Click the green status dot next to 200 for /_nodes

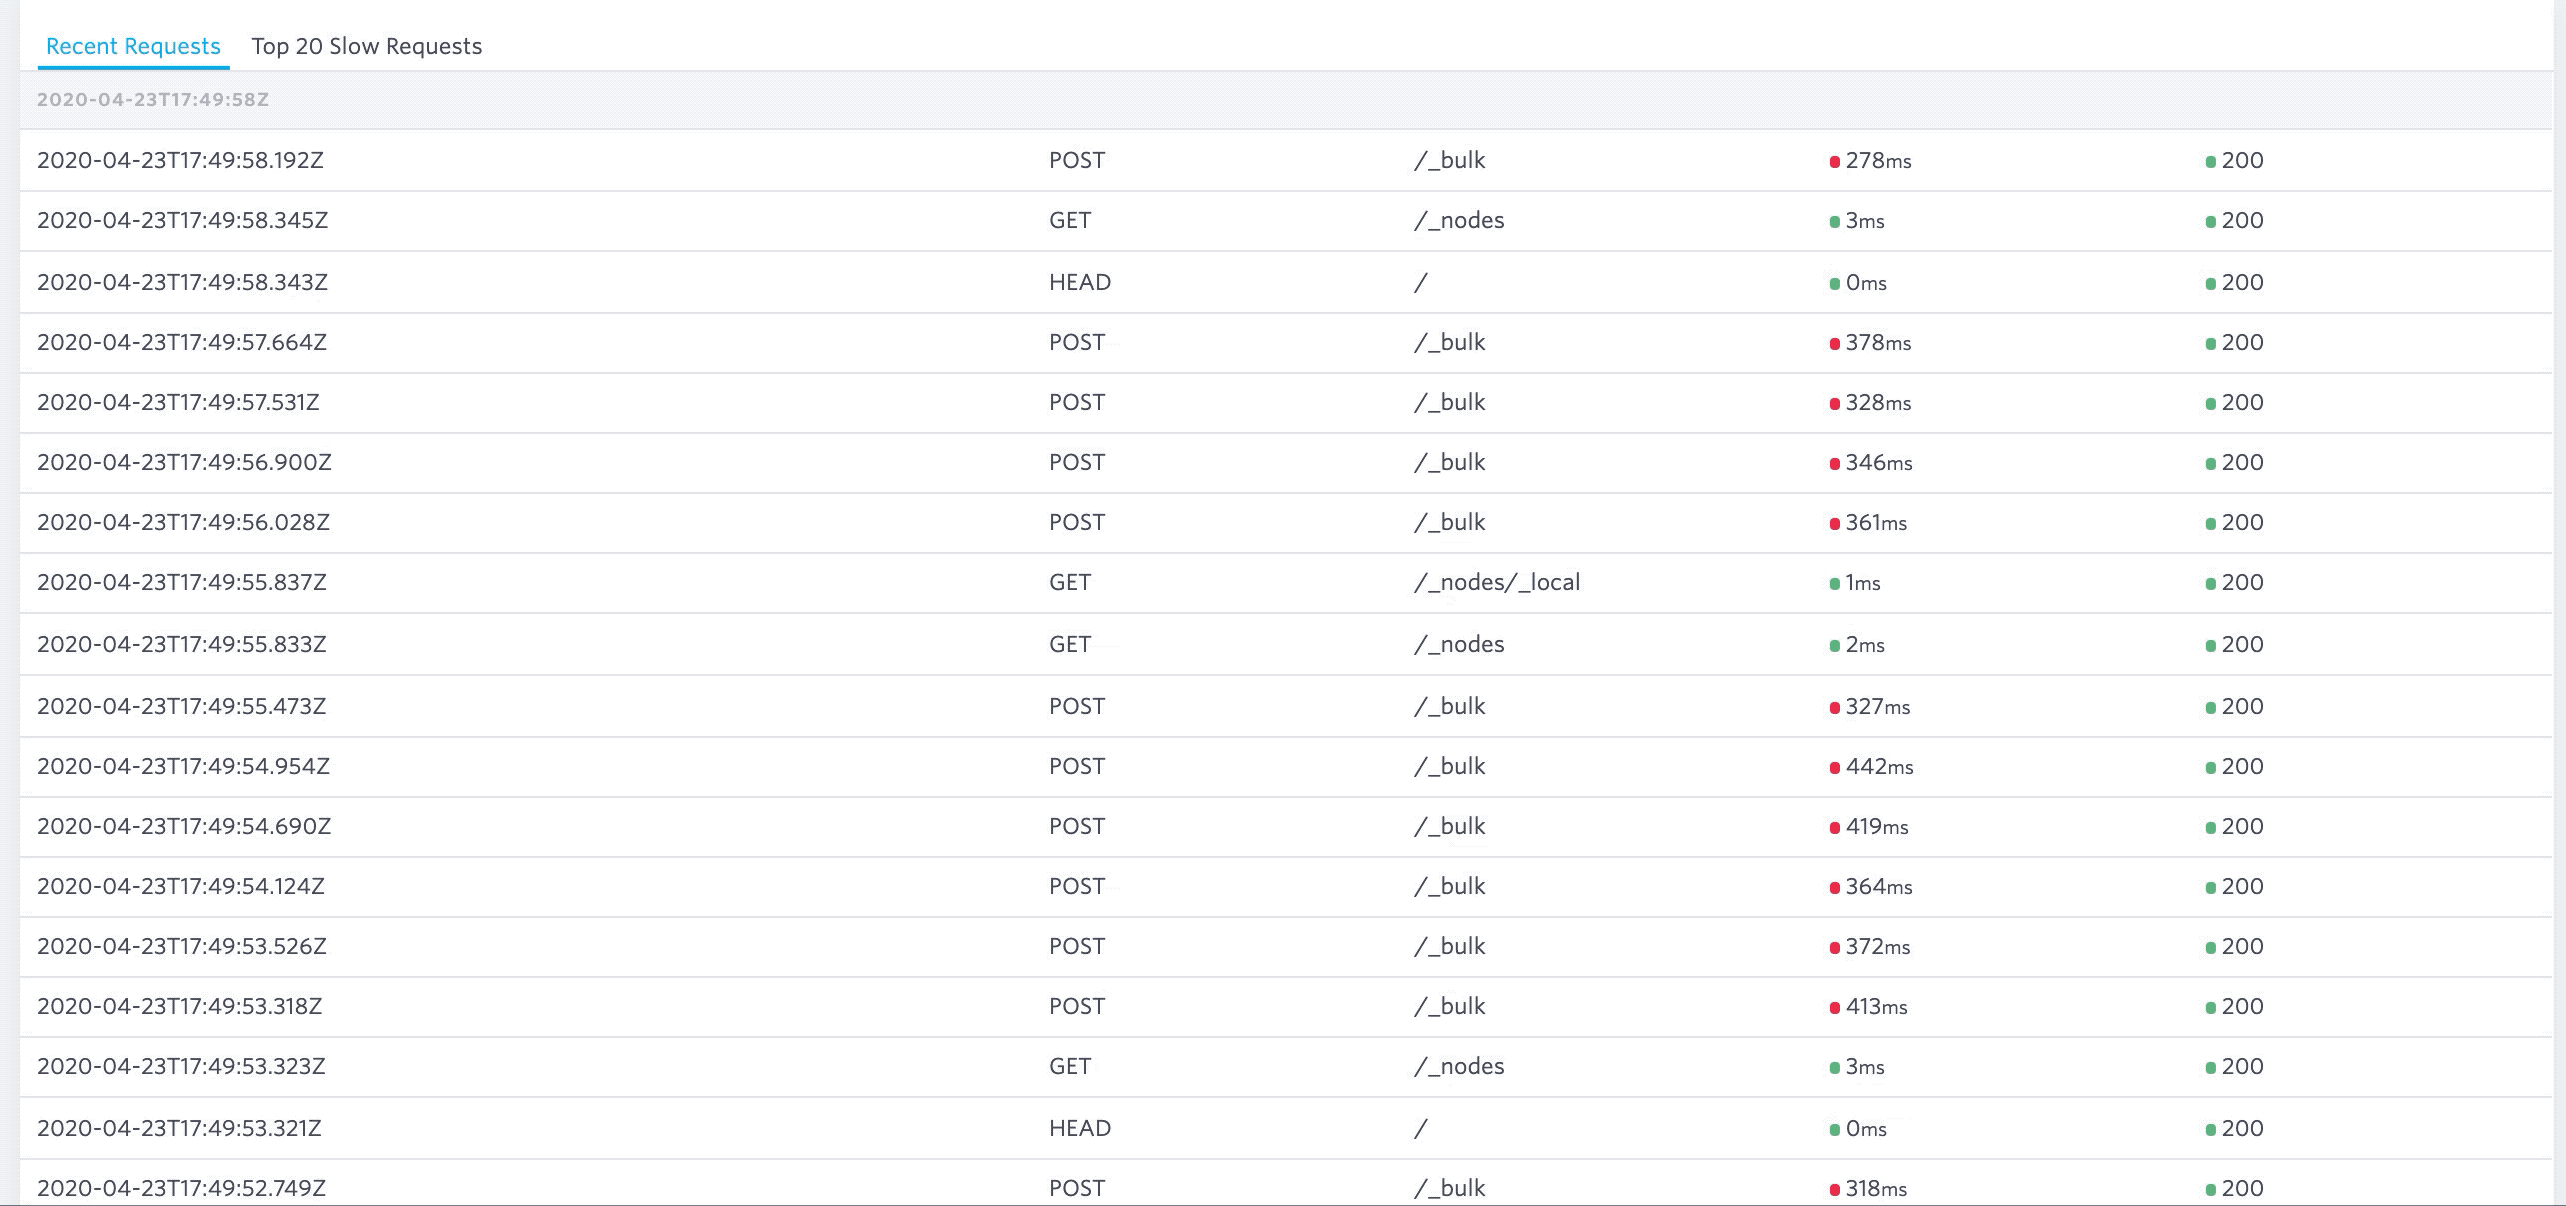[x=2210, y=220]
